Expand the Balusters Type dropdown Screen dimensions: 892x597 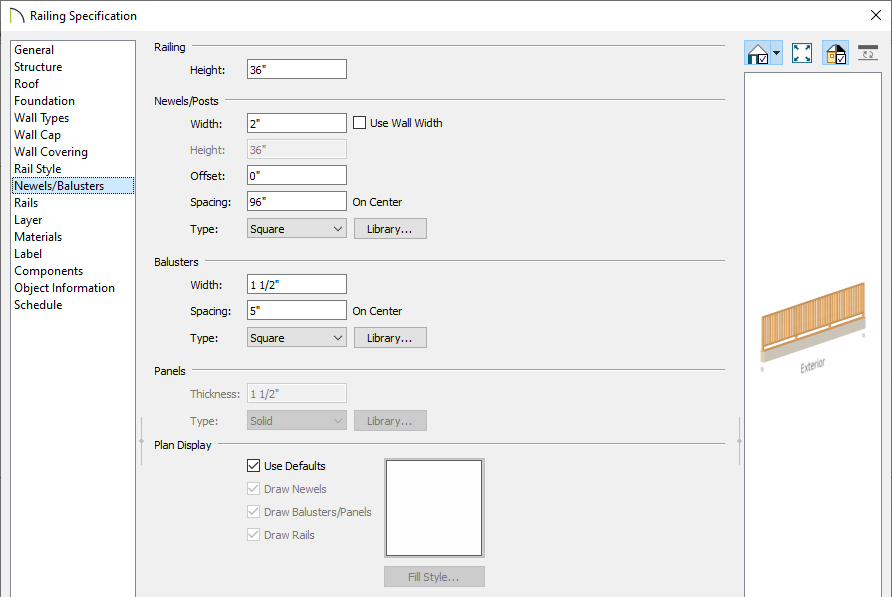[297, 338]
